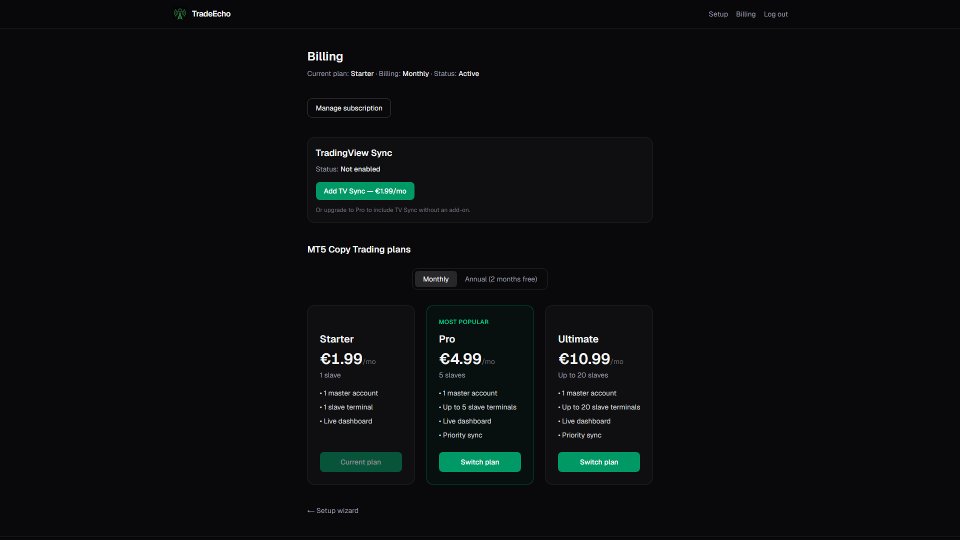Image resolution: width=960 pixels, height=540 pixels.
Task: Click the MT5 Copy Trading plans heading
Action: (x=359, y=249)
